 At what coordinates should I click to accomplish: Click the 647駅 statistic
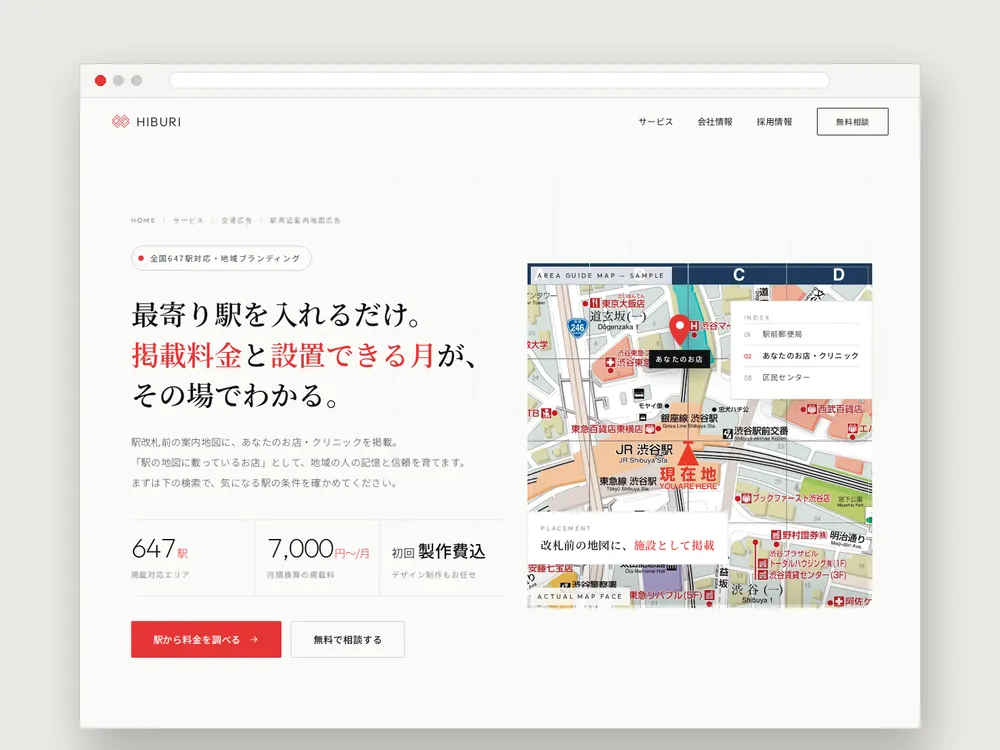coord(160,548)
